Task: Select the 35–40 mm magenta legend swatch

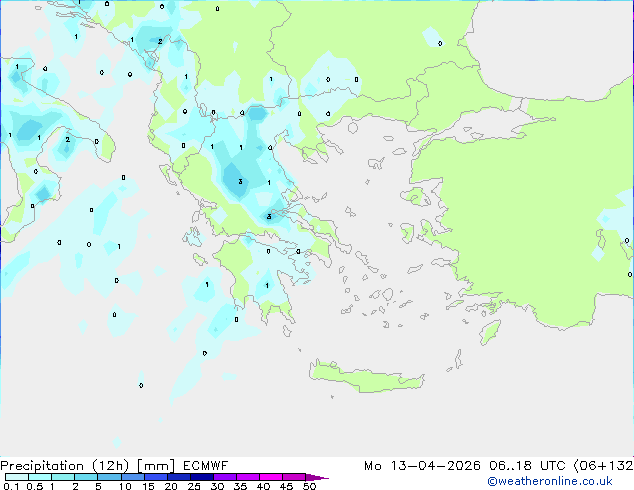Action: point(247,477)
